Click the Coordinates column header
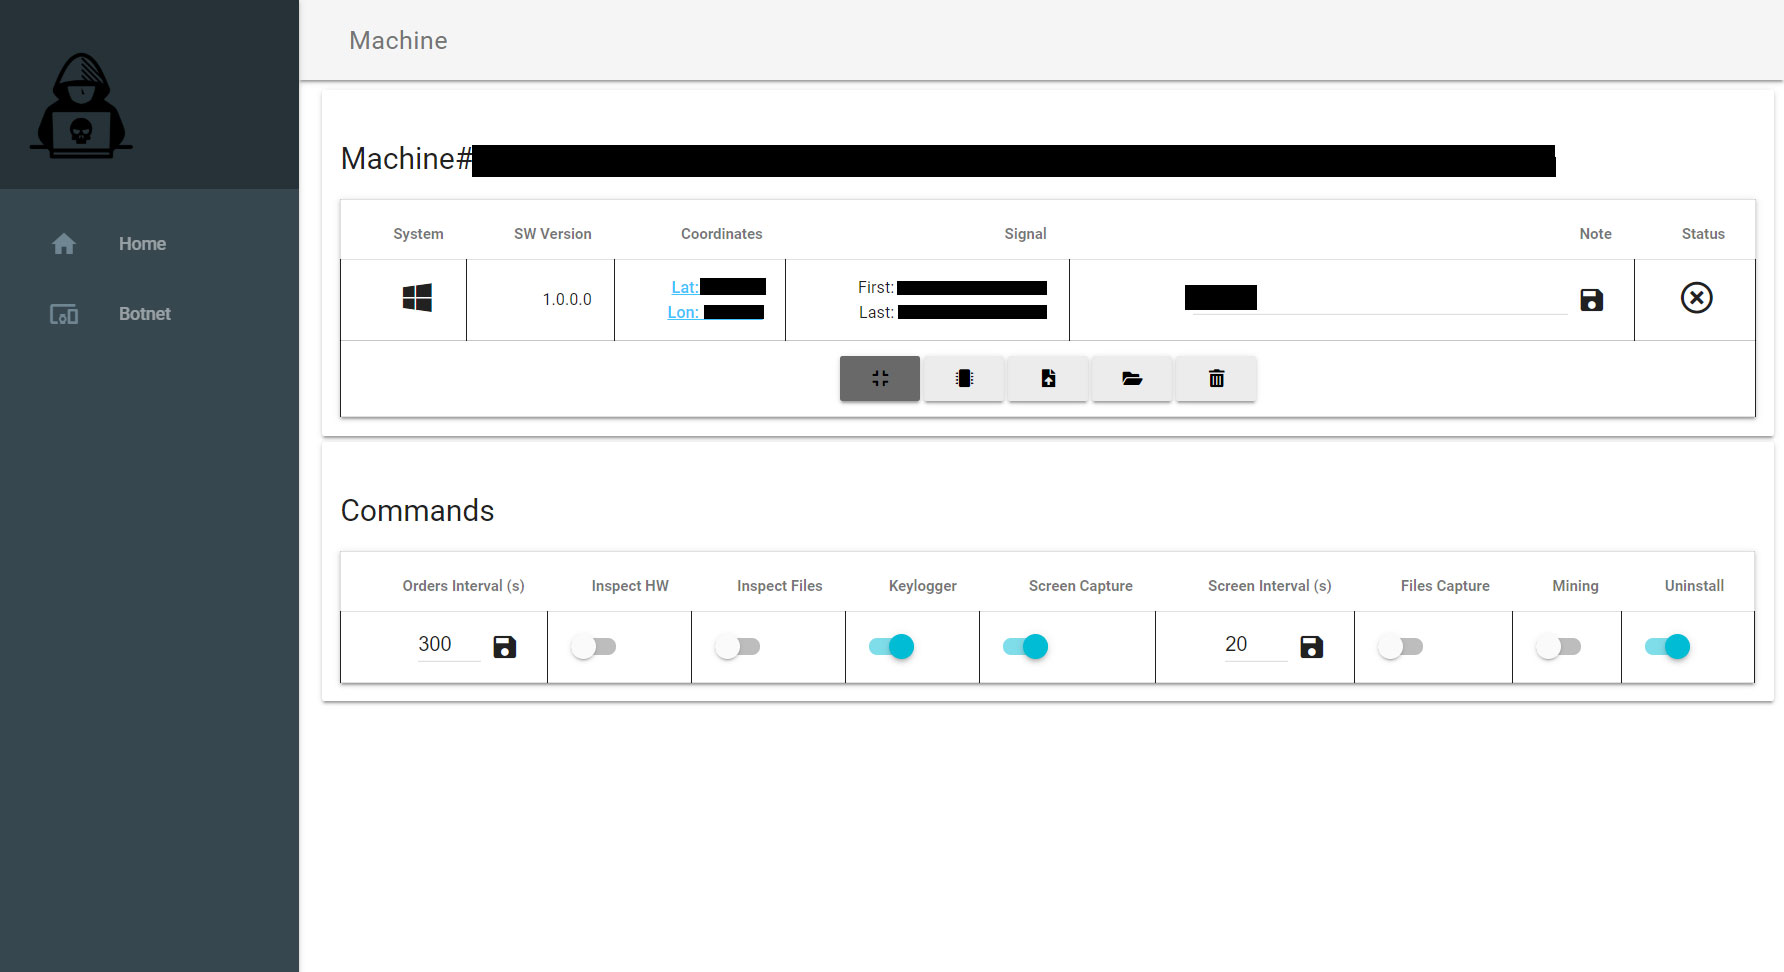Viewport: 1784px width, 972px height. pos(722,234)
